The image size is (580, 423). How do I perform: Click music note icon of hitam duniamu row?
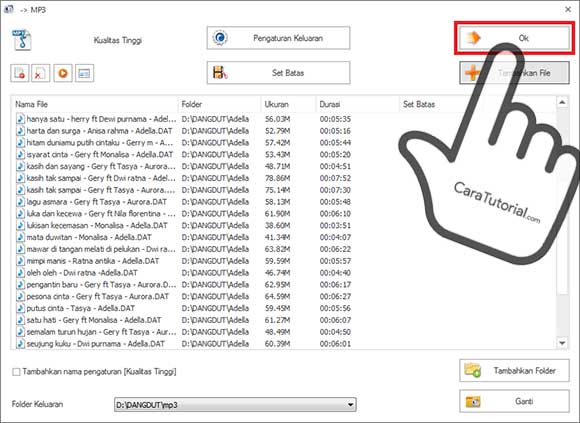pos(21,143)
